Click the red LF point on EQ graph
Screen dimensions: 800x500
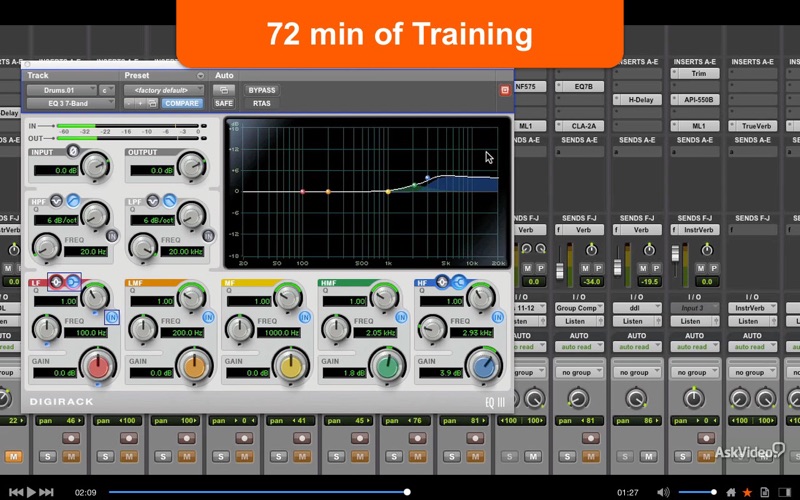pyautogui.click(x=303, y=192)
